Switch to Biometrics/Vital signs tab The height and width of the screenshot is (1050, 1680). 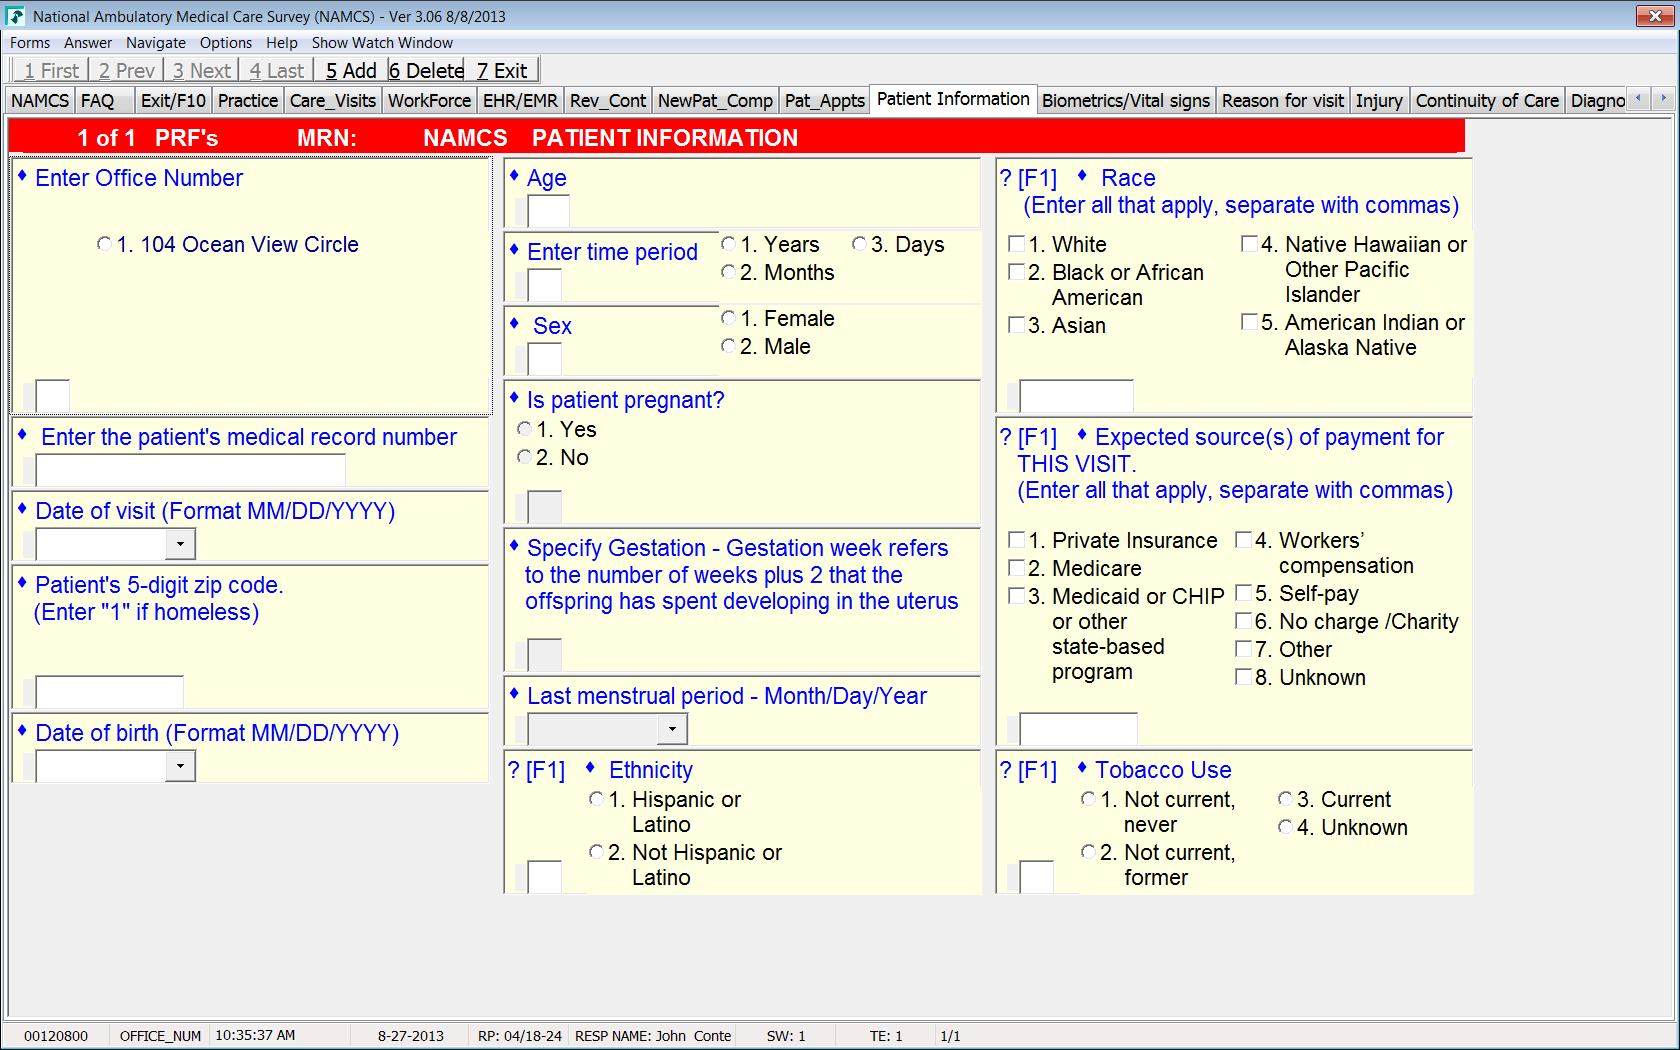click(x=1125, y=101)
